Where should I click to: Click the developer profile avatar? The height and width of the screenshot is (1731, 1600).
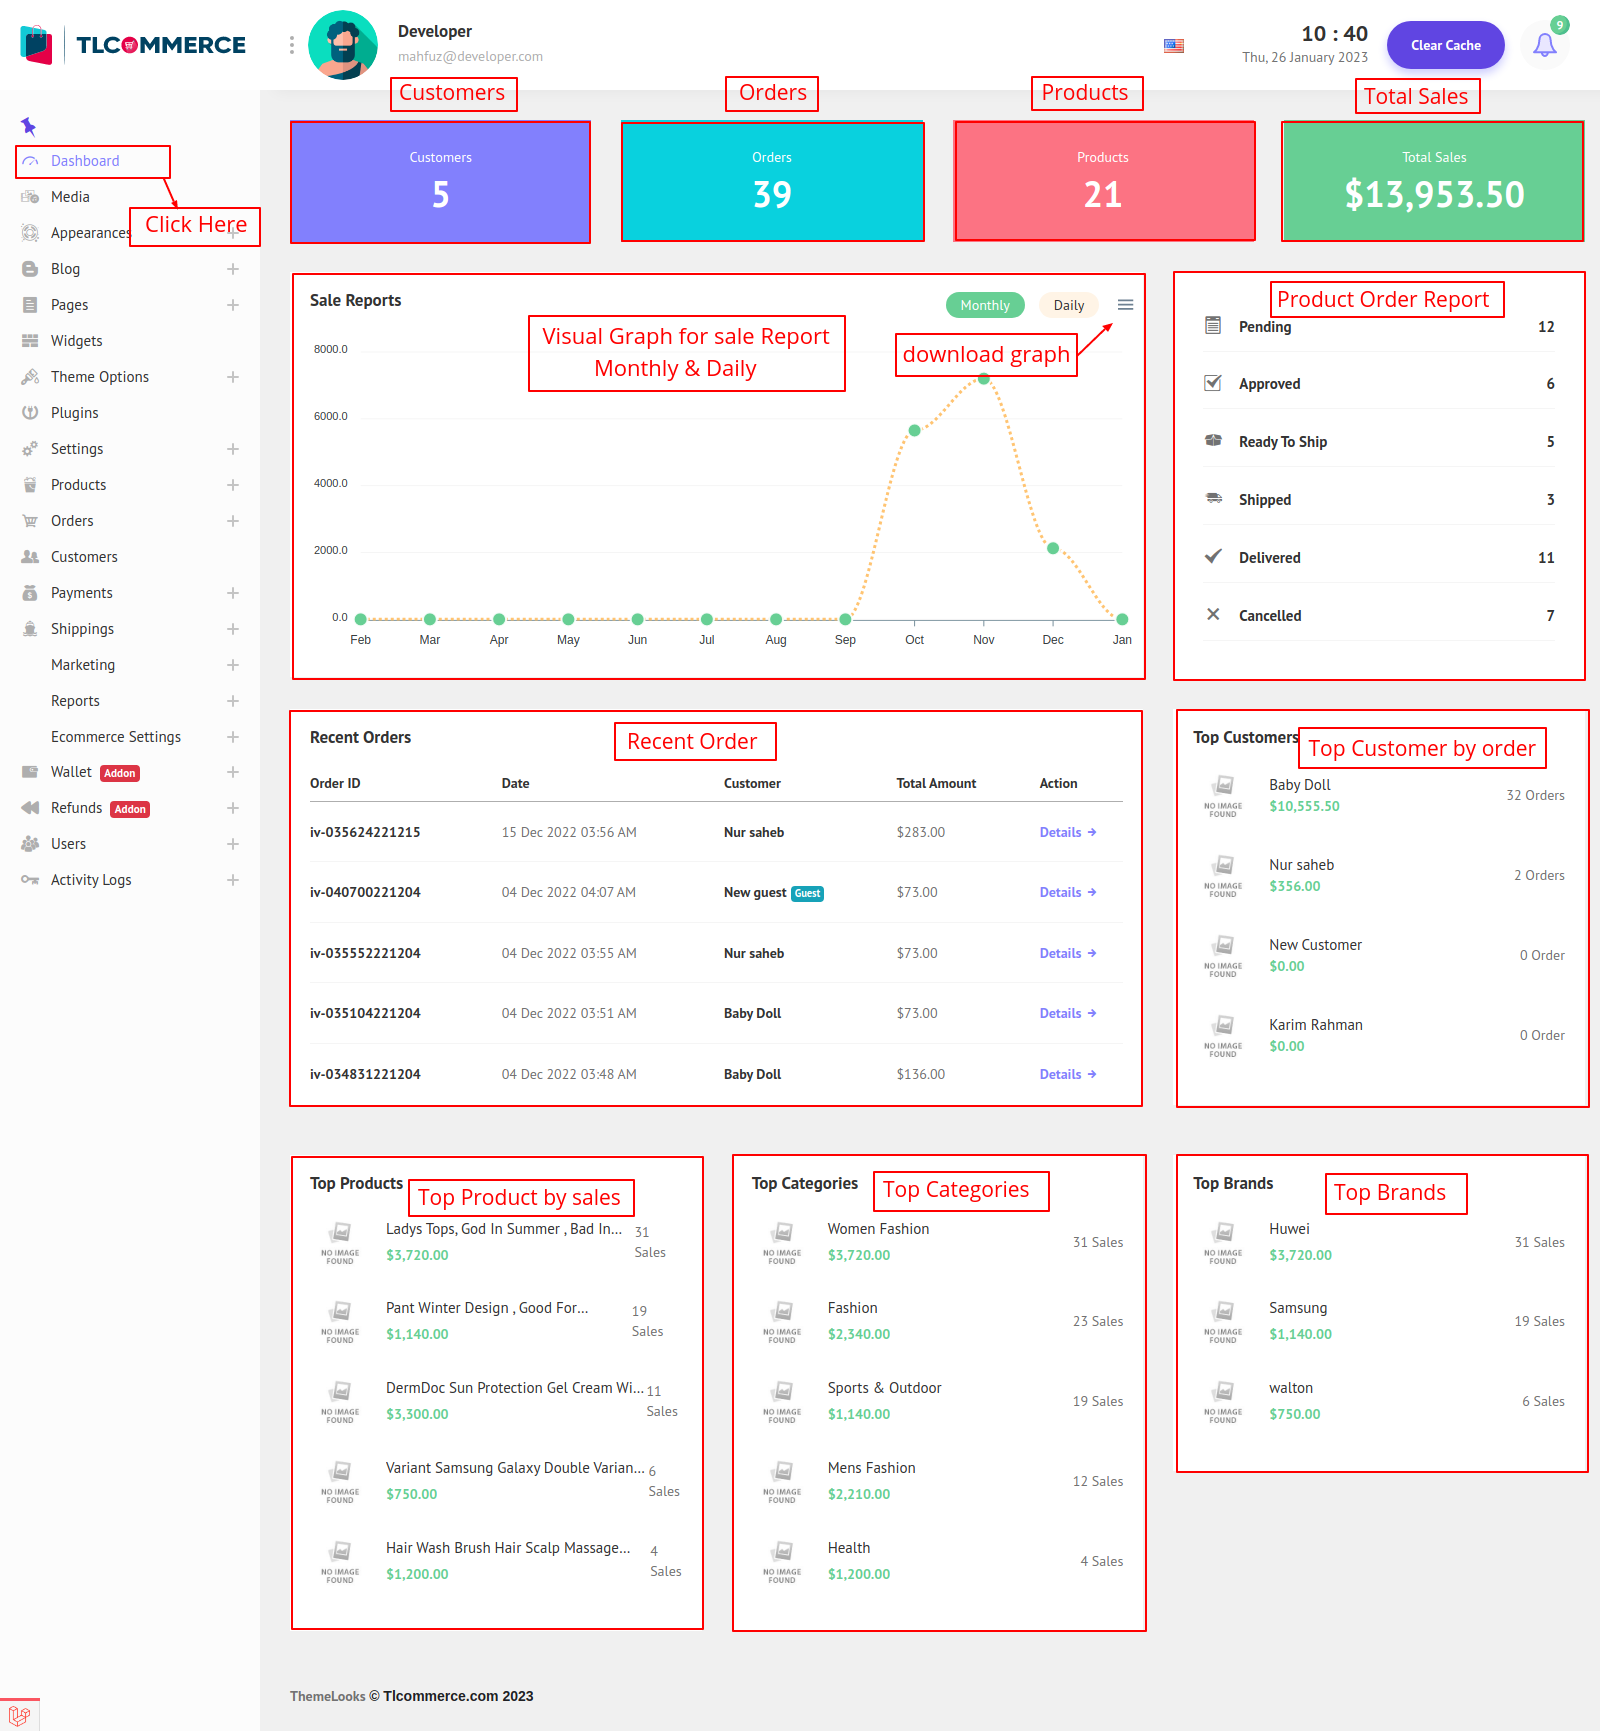[343, 45]
